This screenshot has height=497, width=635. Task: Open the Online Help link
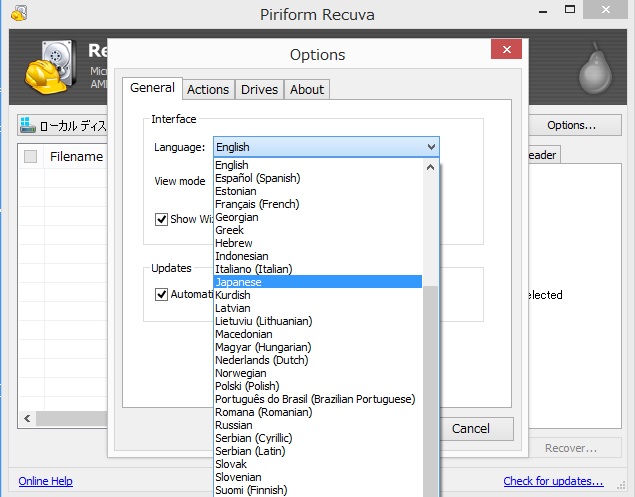(46, 481)
